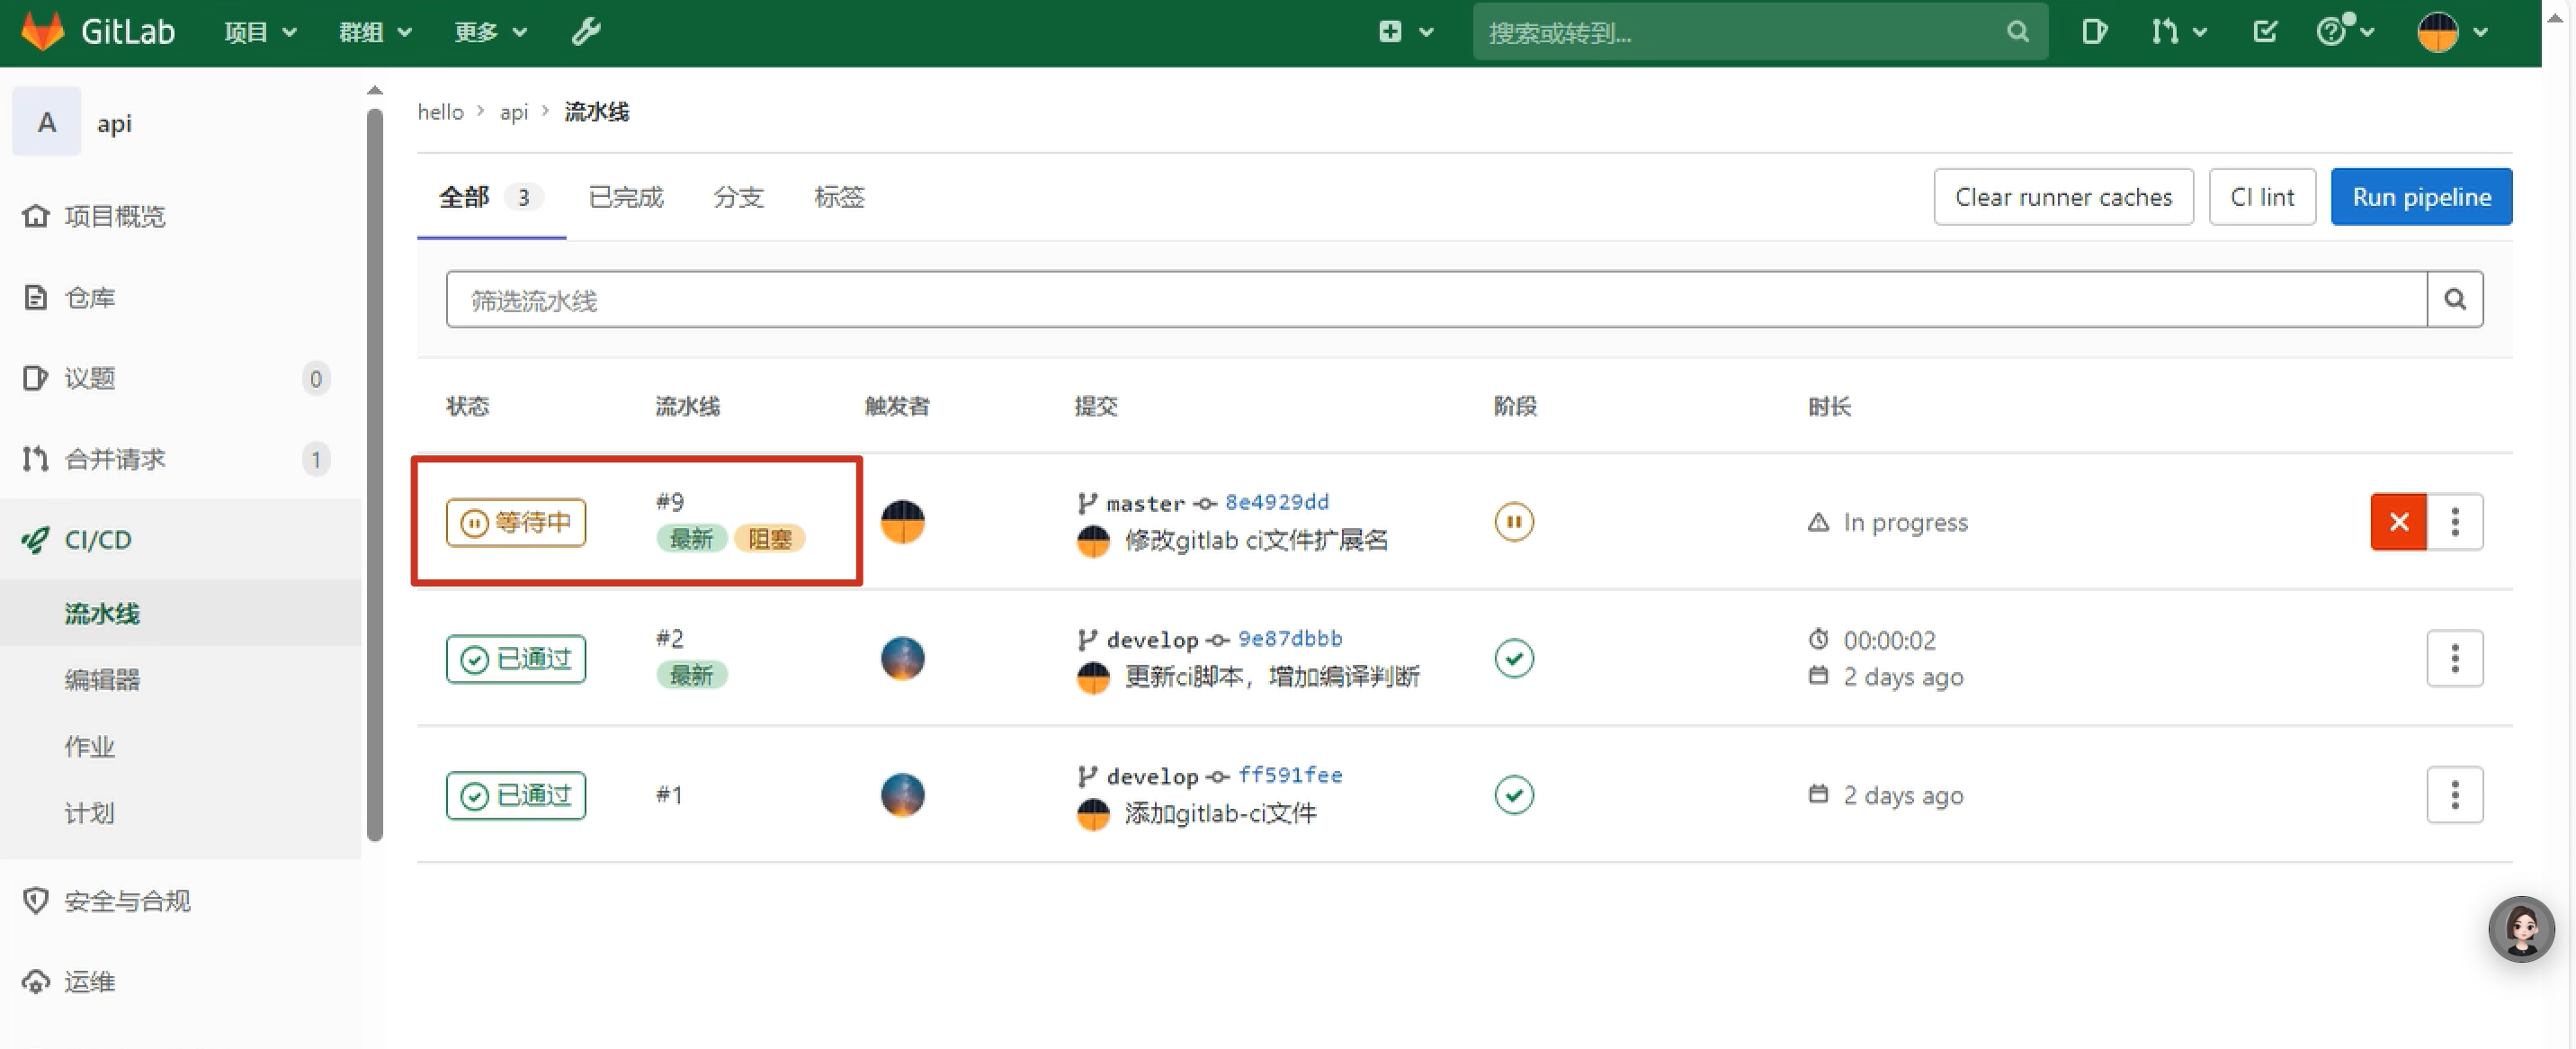Image resolution: width=2576 pixels, height=1049 pixels.
Task: Open the user avatar dropdown menu
Action: (2451, 32)
